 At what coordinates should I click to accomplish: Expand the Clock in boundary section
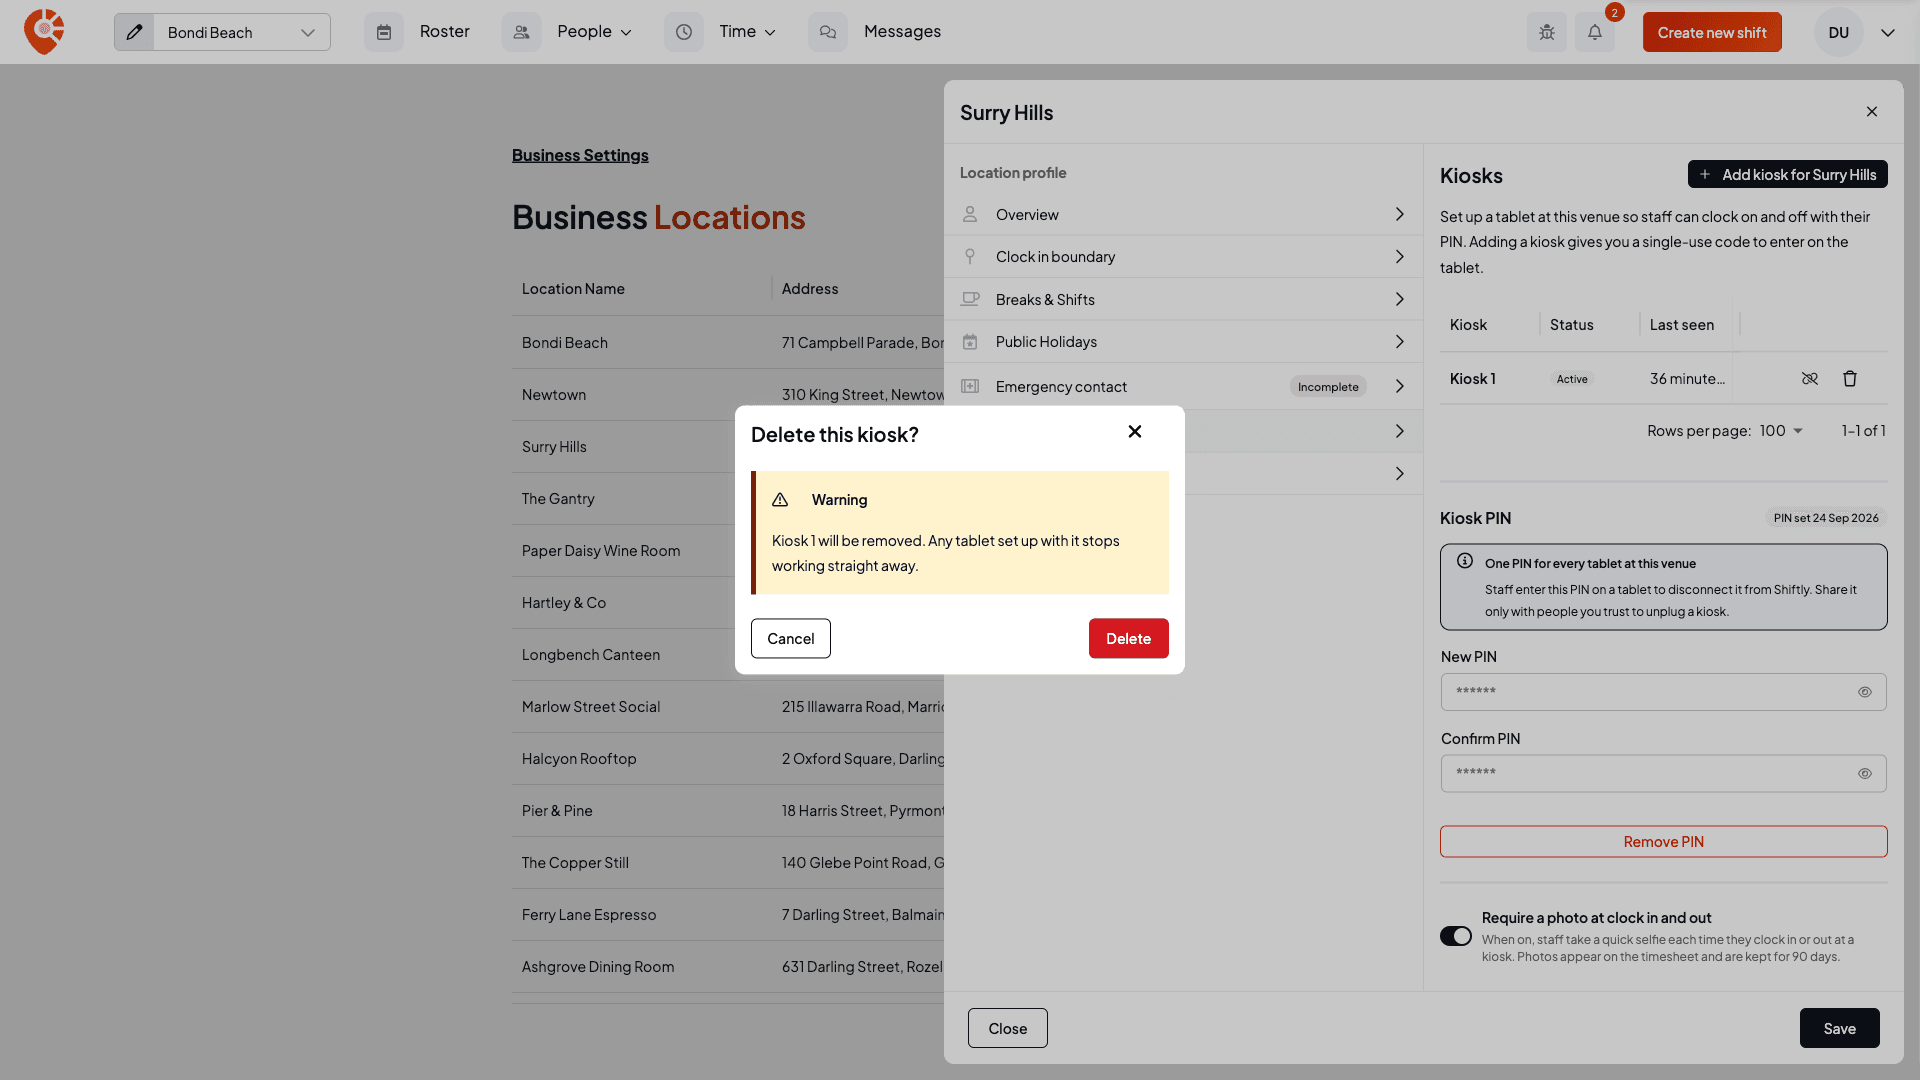pos(1183,257)
